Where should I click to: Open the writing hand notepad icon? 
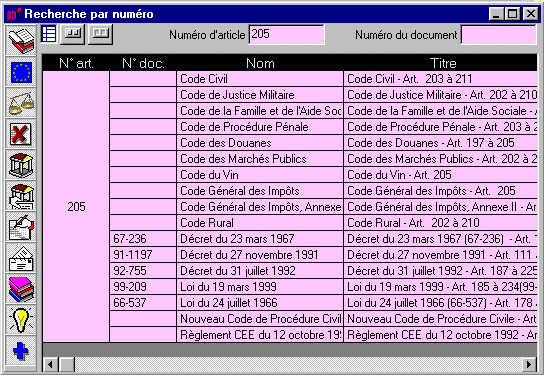click(x=21, y=228)
